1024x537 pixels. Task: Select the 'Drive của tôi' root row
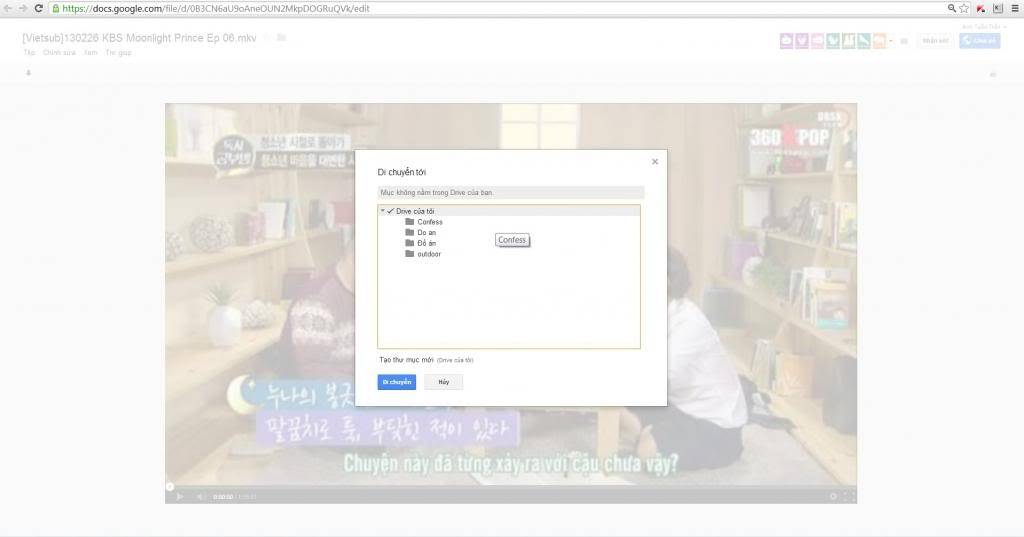coord(509,211)
